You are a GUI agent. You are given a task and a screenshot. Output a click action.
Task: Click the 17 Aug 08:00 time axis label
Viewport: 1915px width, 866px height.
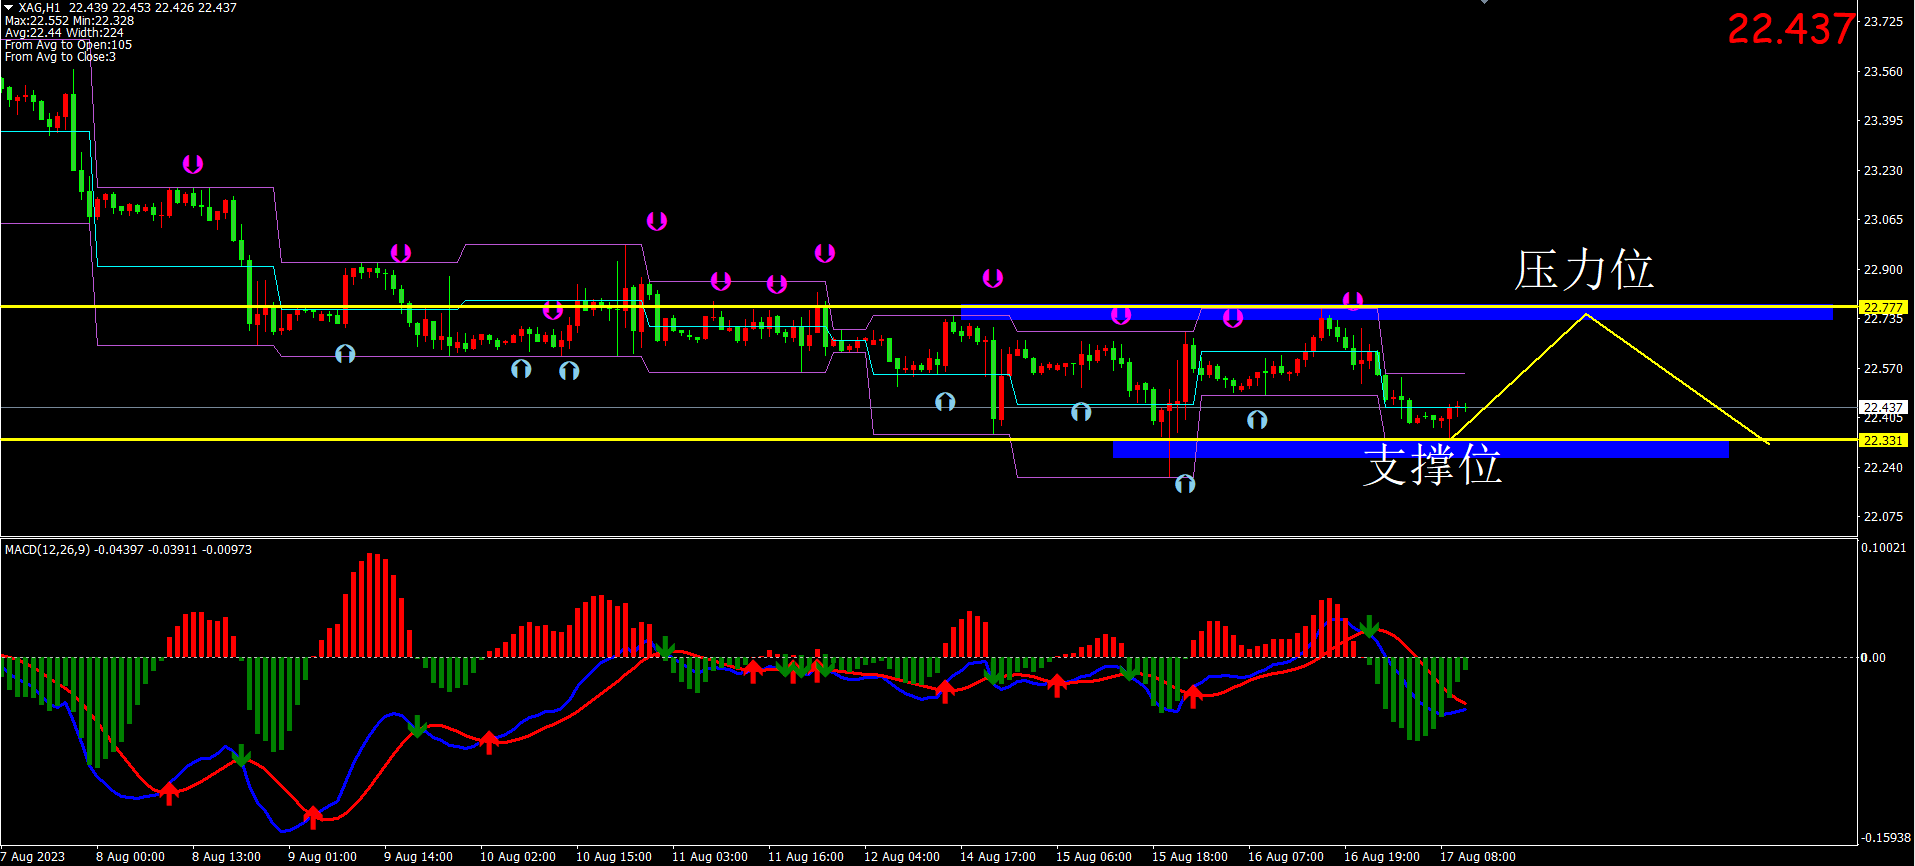point(1477,857)
